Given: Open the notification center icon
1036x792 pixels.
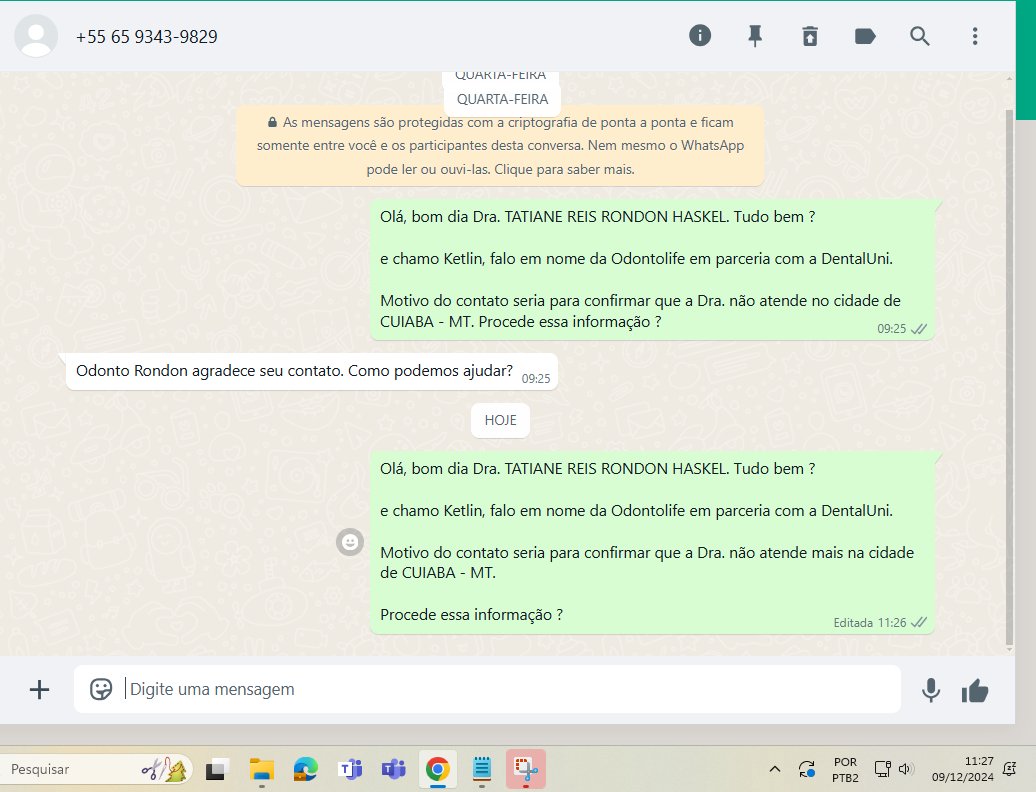Looking at the screenshot, I should coord(1010,769).
